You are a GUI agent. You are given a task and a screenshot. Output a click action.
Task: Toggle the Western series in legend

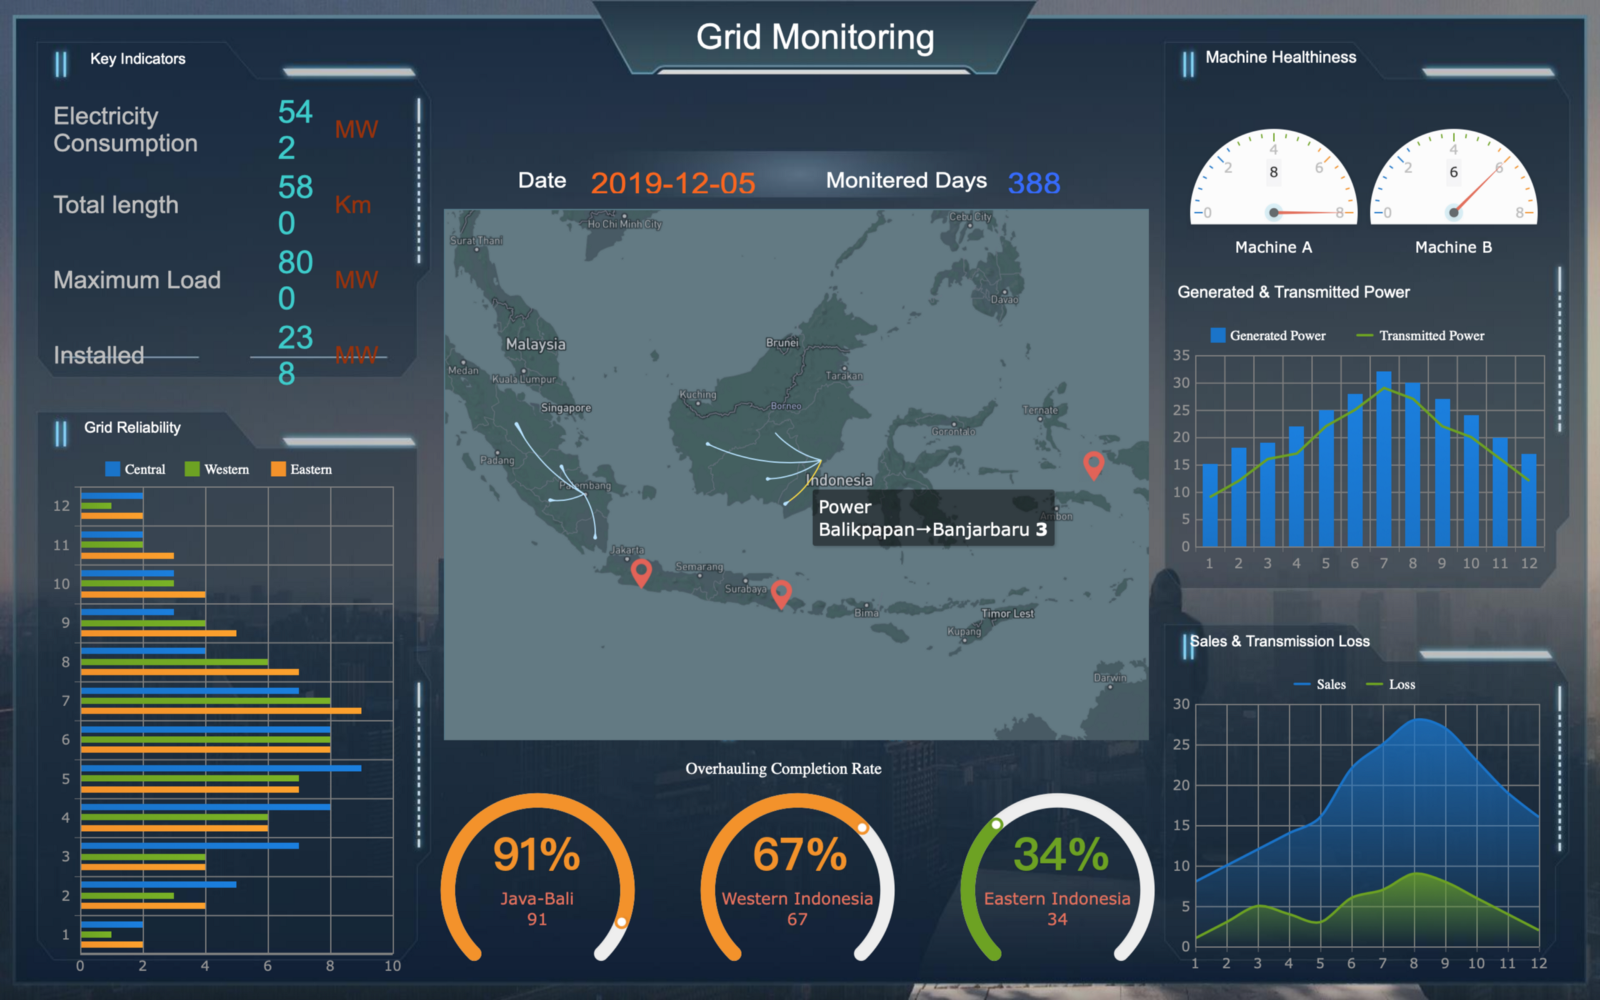[x=217, y=469]
